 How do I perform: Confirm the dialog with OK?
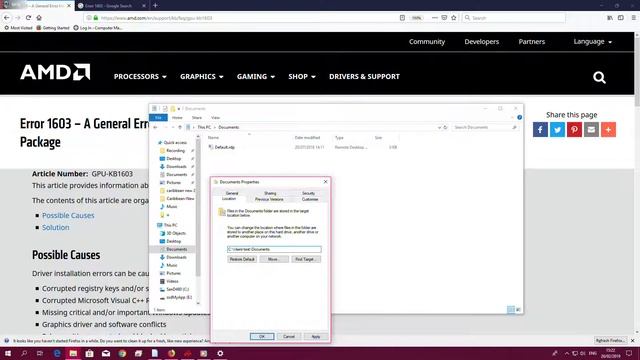(262, 336)
